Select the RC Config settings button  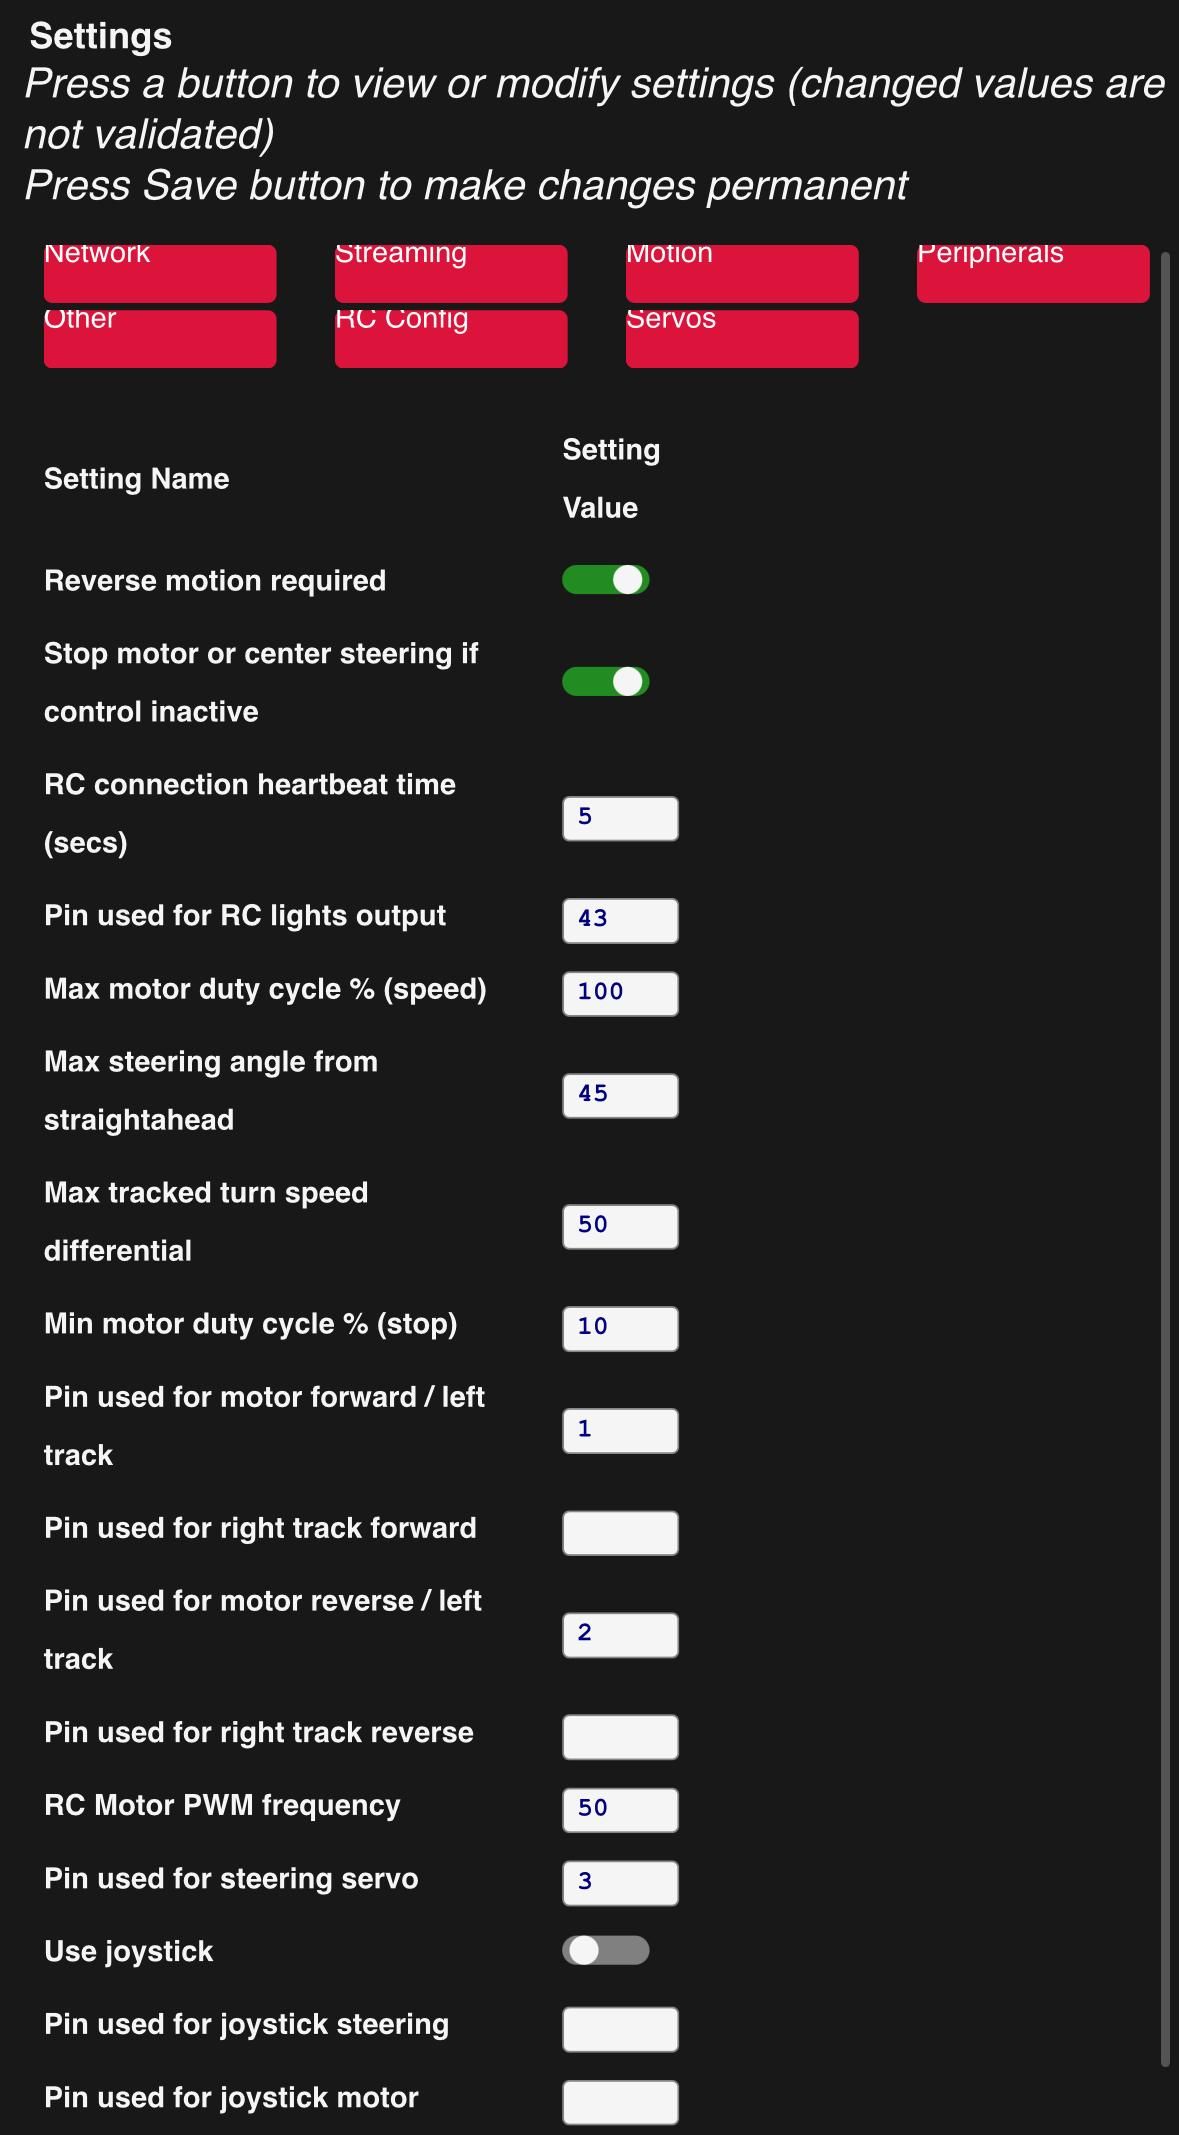click(x=451, y=339)
